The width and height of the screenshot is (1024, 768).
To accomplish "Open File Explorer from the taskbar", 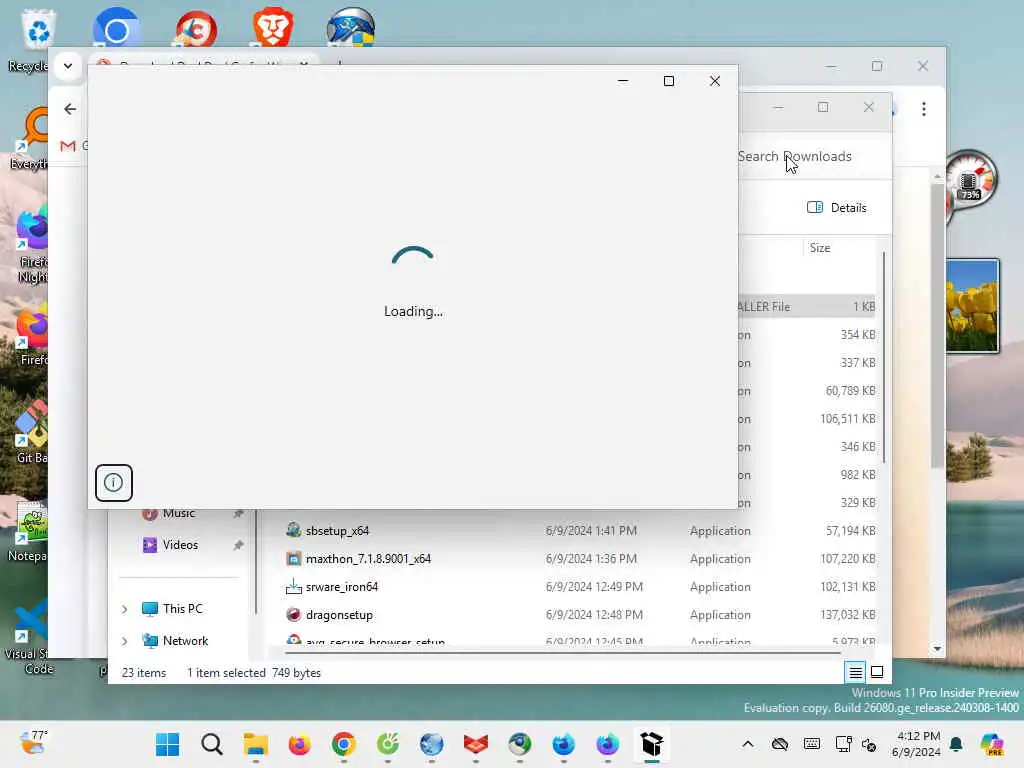I will [256, 744].
